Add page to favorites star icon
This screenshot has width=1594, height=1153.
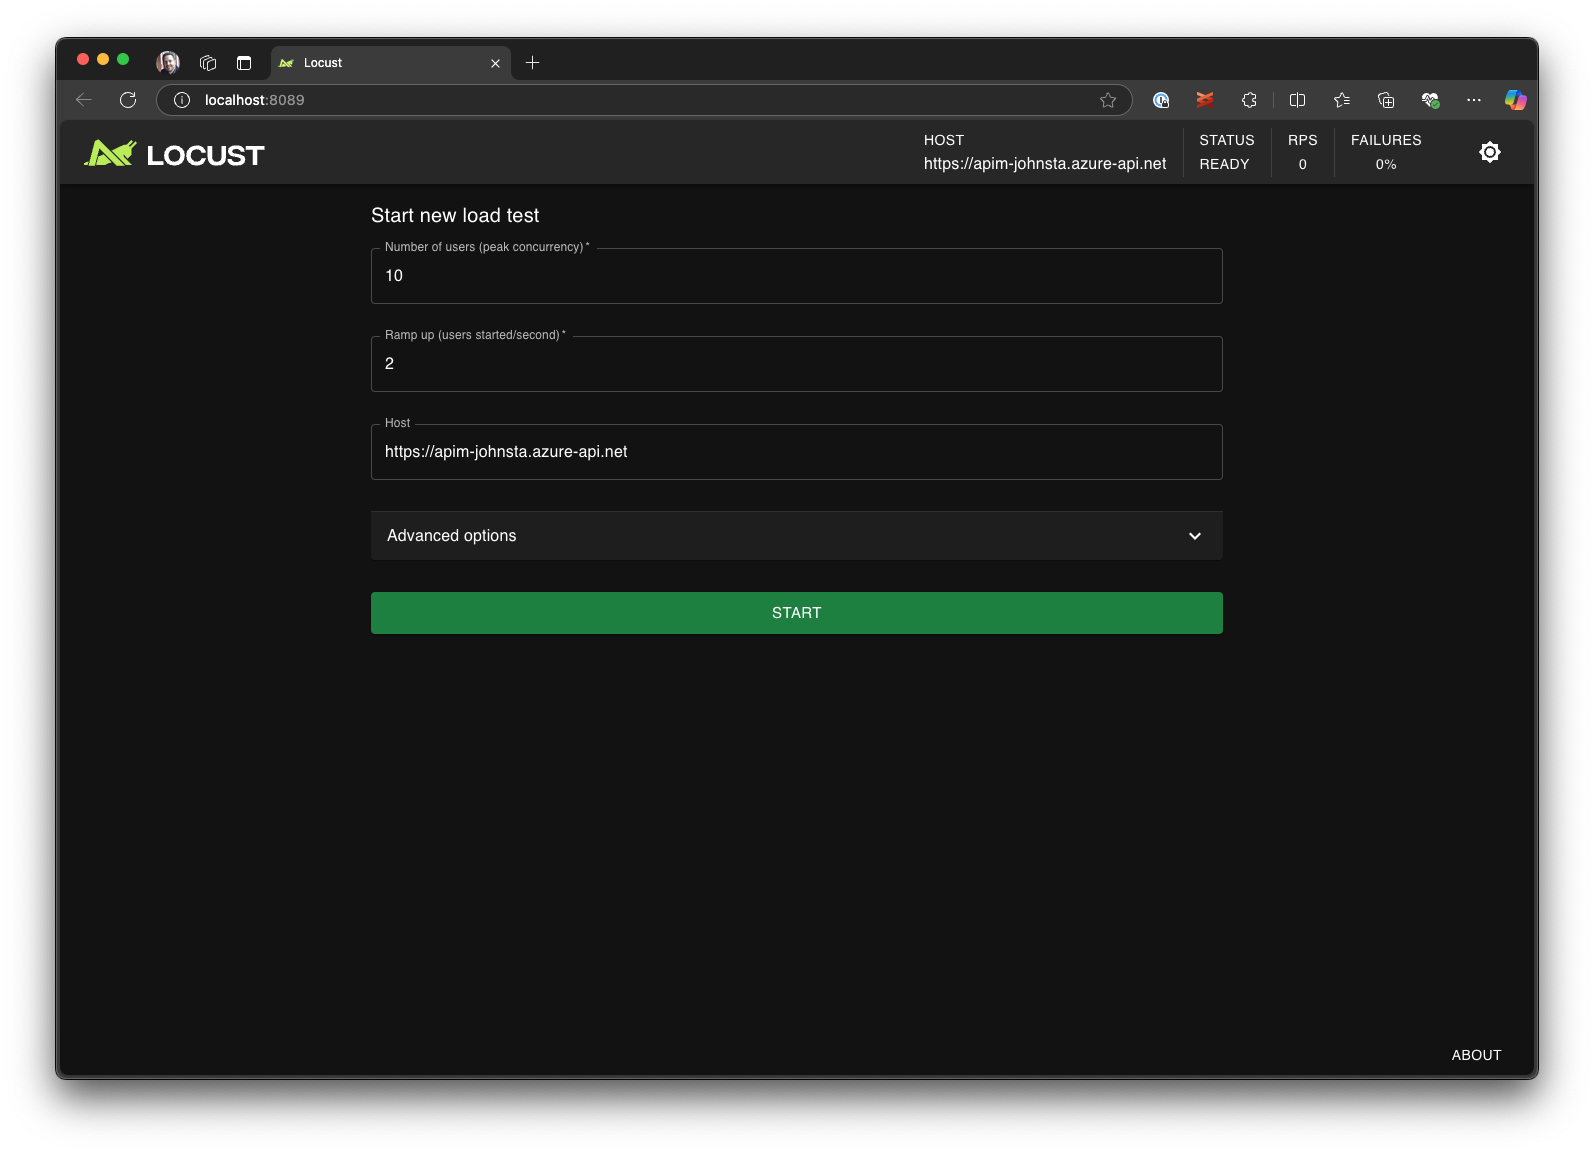click(1107, 100)
